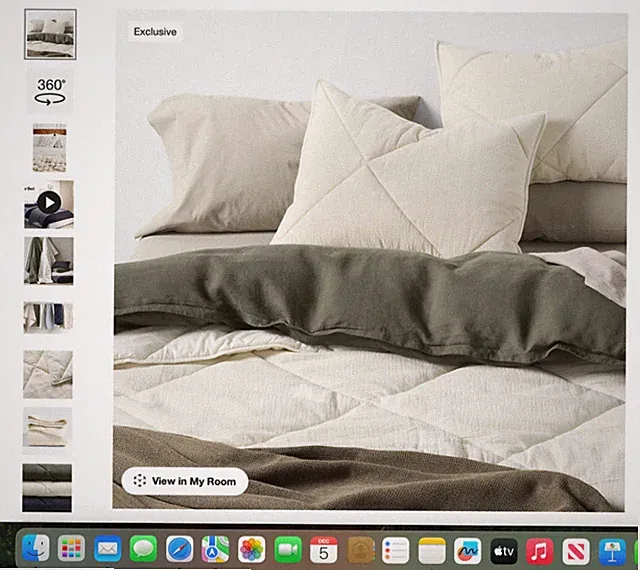
Task: Open Freeform from the dock
Action: (468, 551)
